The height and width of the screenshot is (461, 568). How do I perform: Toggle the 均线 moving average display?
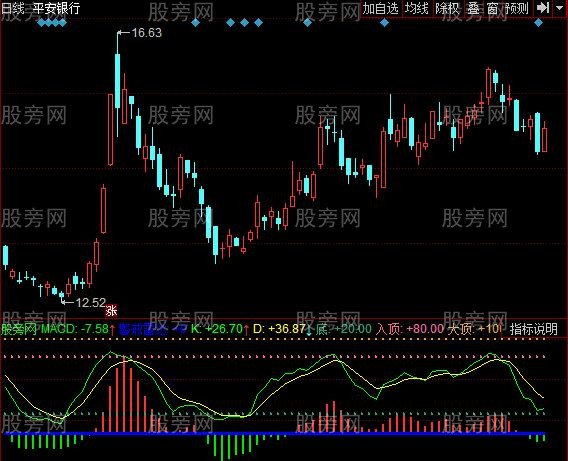click(417, 8)
